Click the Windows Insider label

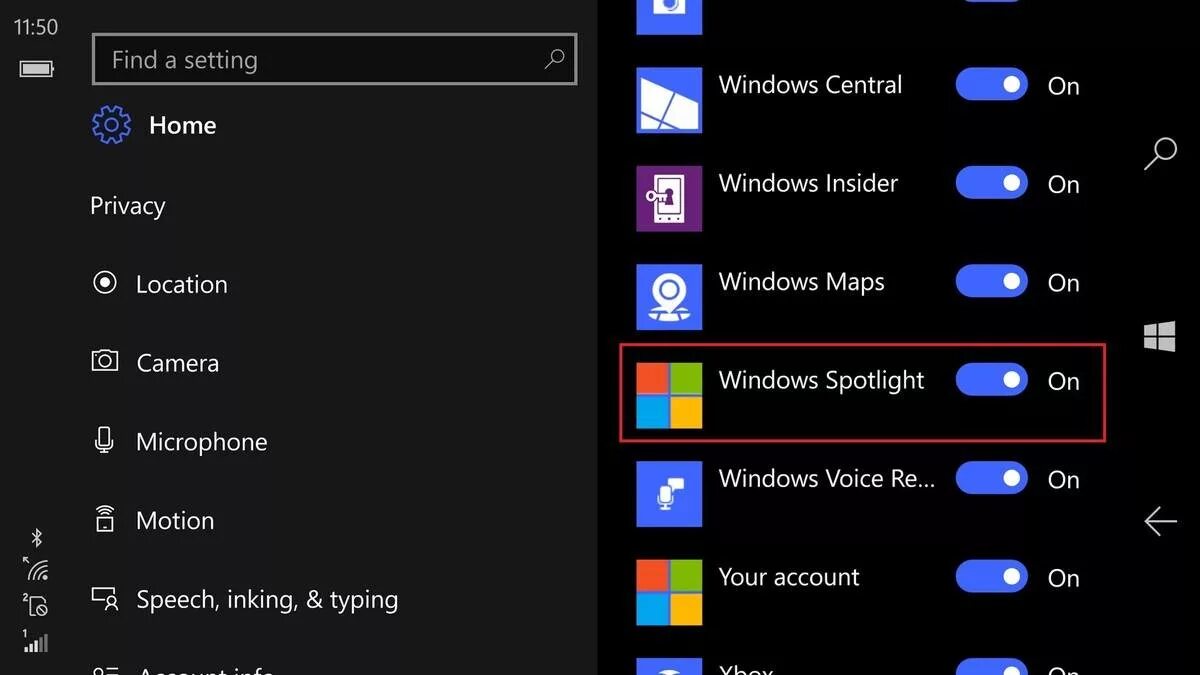[x=808, y=183]
